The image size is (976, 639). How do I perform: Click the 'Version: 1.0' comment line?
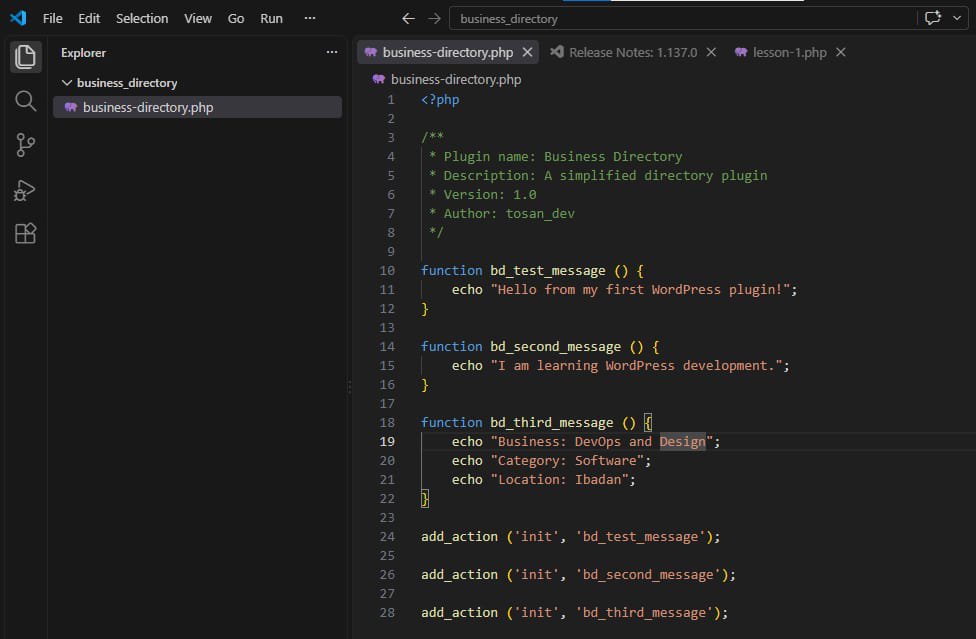[490, 195]
